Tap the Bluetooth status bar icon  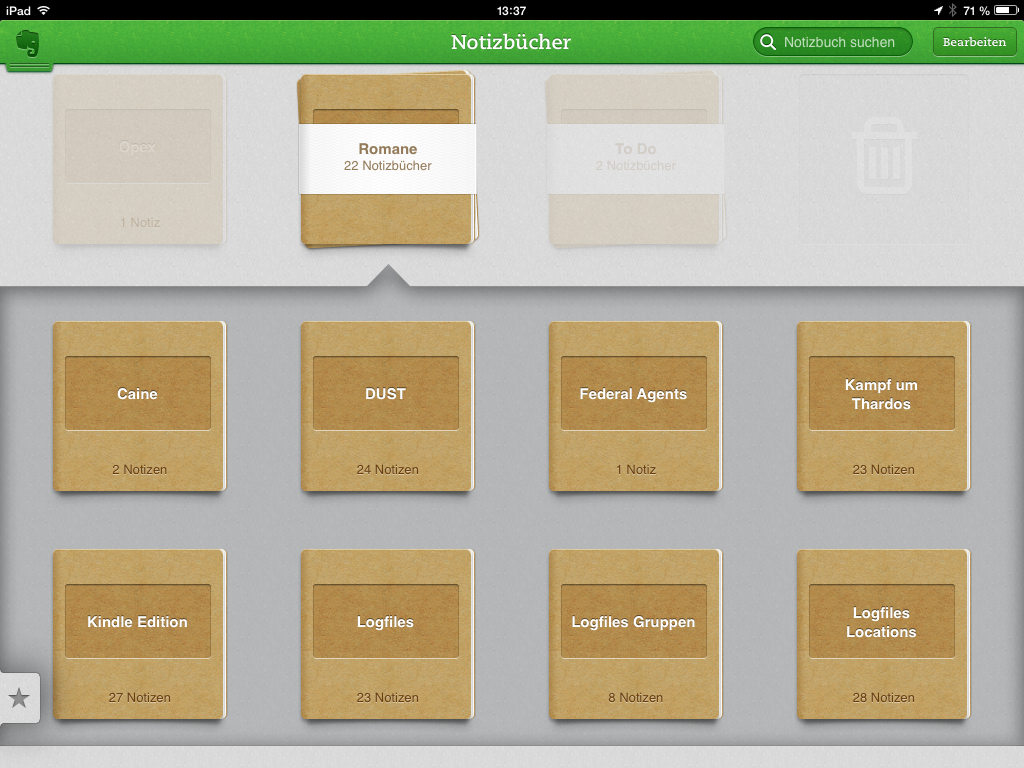click(953, 10)
